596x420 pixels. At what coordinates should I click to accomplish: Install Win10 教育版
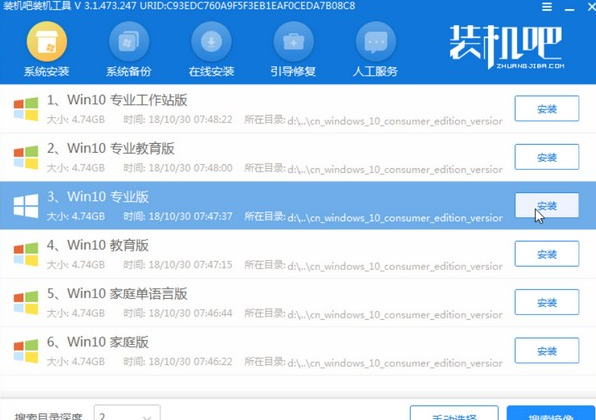pyautogui.click(x=547, y=254)
